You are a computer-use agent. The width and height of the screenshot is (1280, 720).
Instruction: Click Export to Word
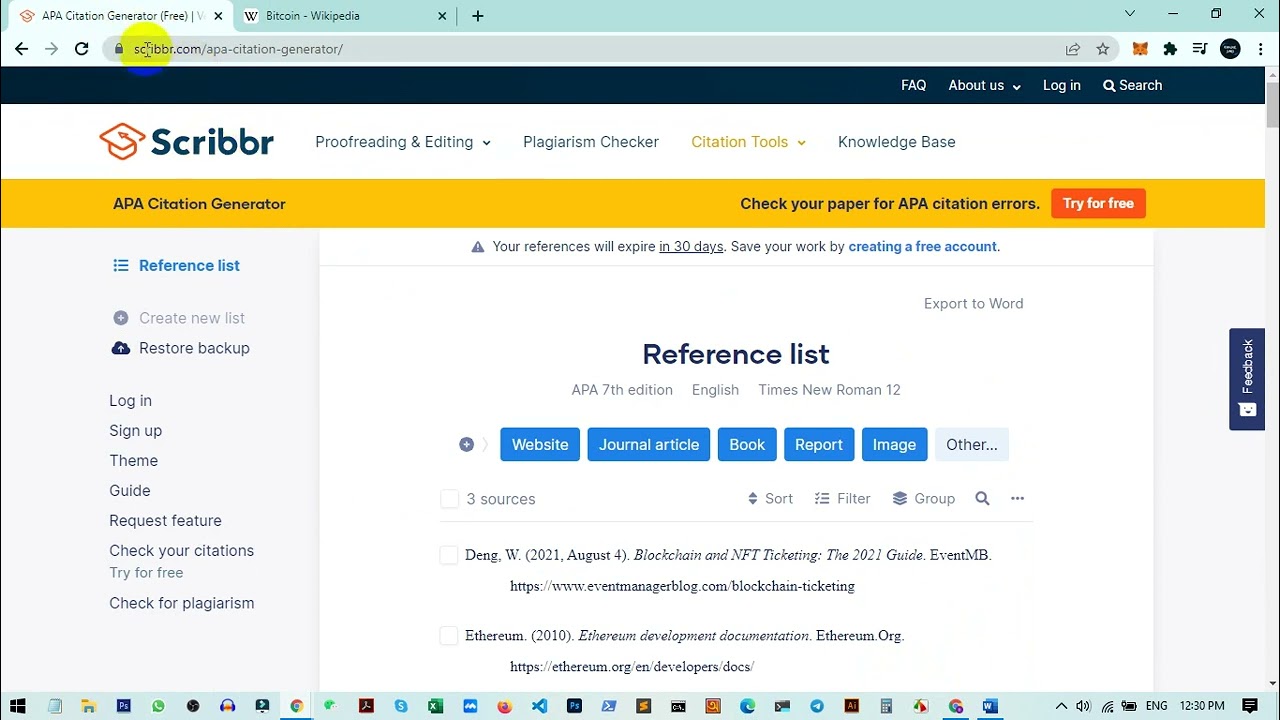click(x=973, y=304)
